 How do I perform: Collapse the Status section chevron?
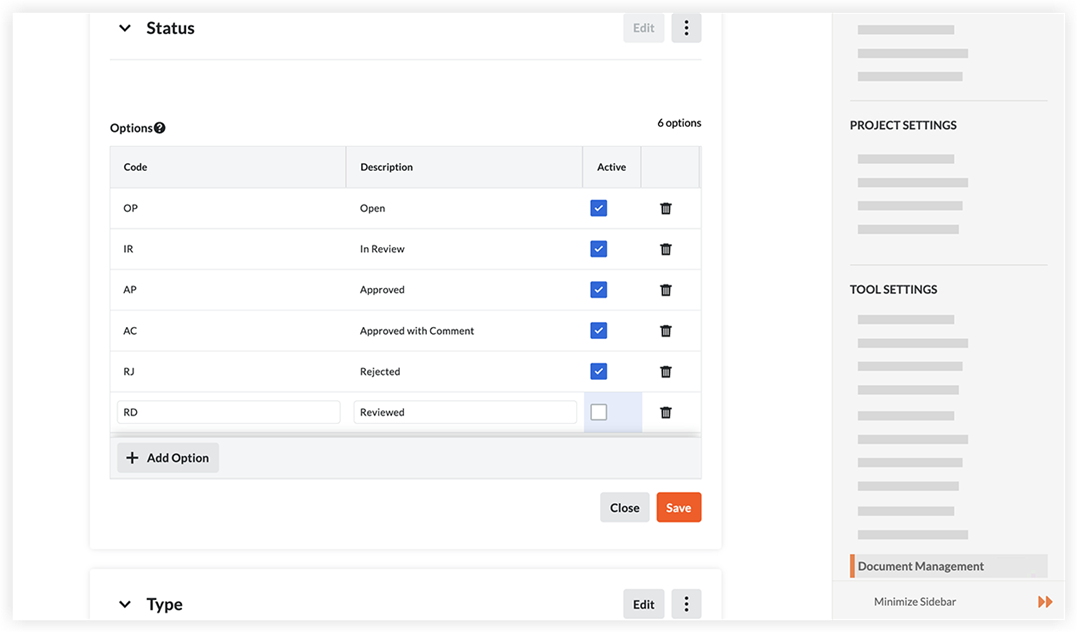pos(125,28)
